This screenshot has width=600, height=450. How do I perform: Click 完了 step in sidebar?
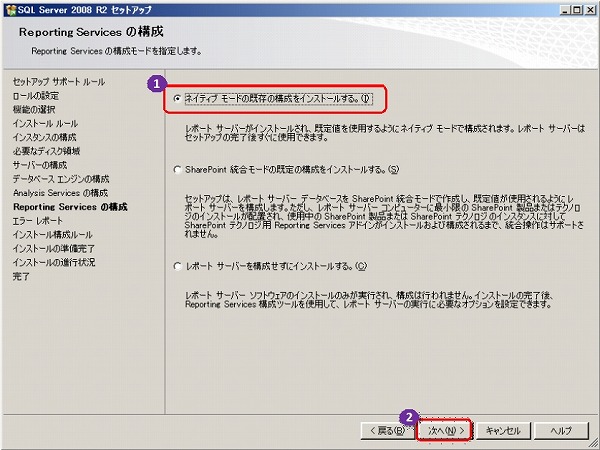tap(21, 276)
